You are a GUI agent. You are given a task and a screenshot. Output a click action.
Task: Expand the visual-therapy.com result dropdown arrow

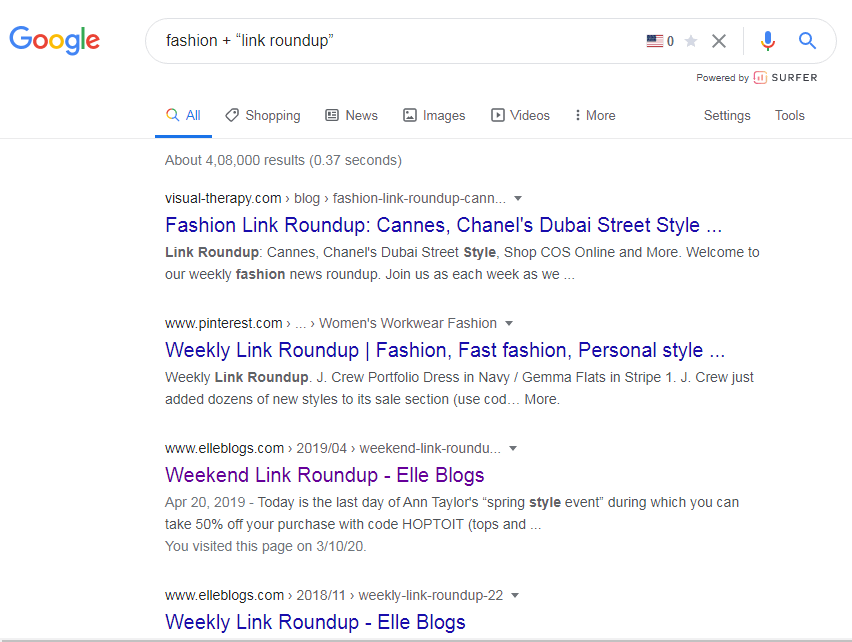point(518,199)
